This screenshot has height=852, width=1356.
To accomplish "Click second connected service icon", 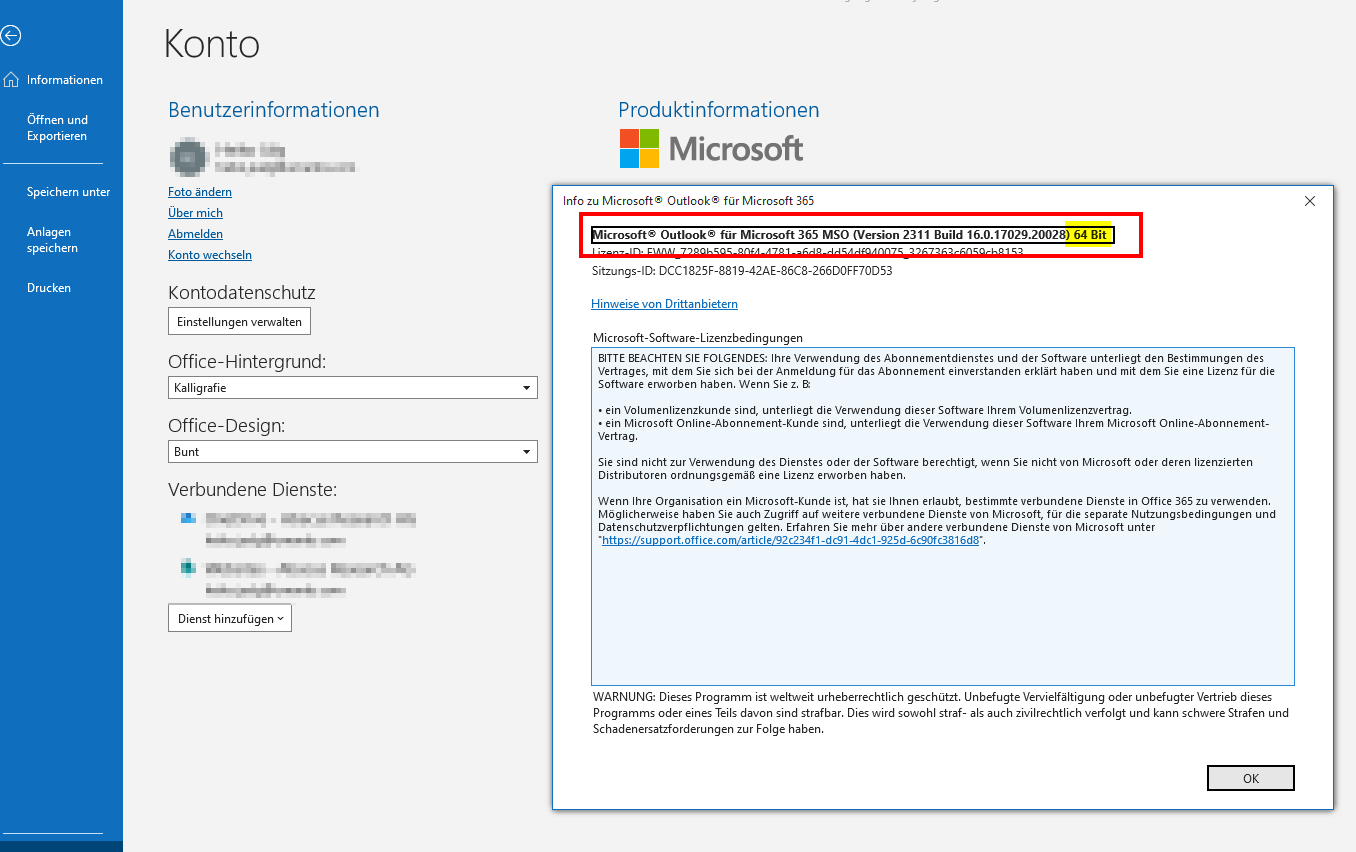I will tap(187, 568).
